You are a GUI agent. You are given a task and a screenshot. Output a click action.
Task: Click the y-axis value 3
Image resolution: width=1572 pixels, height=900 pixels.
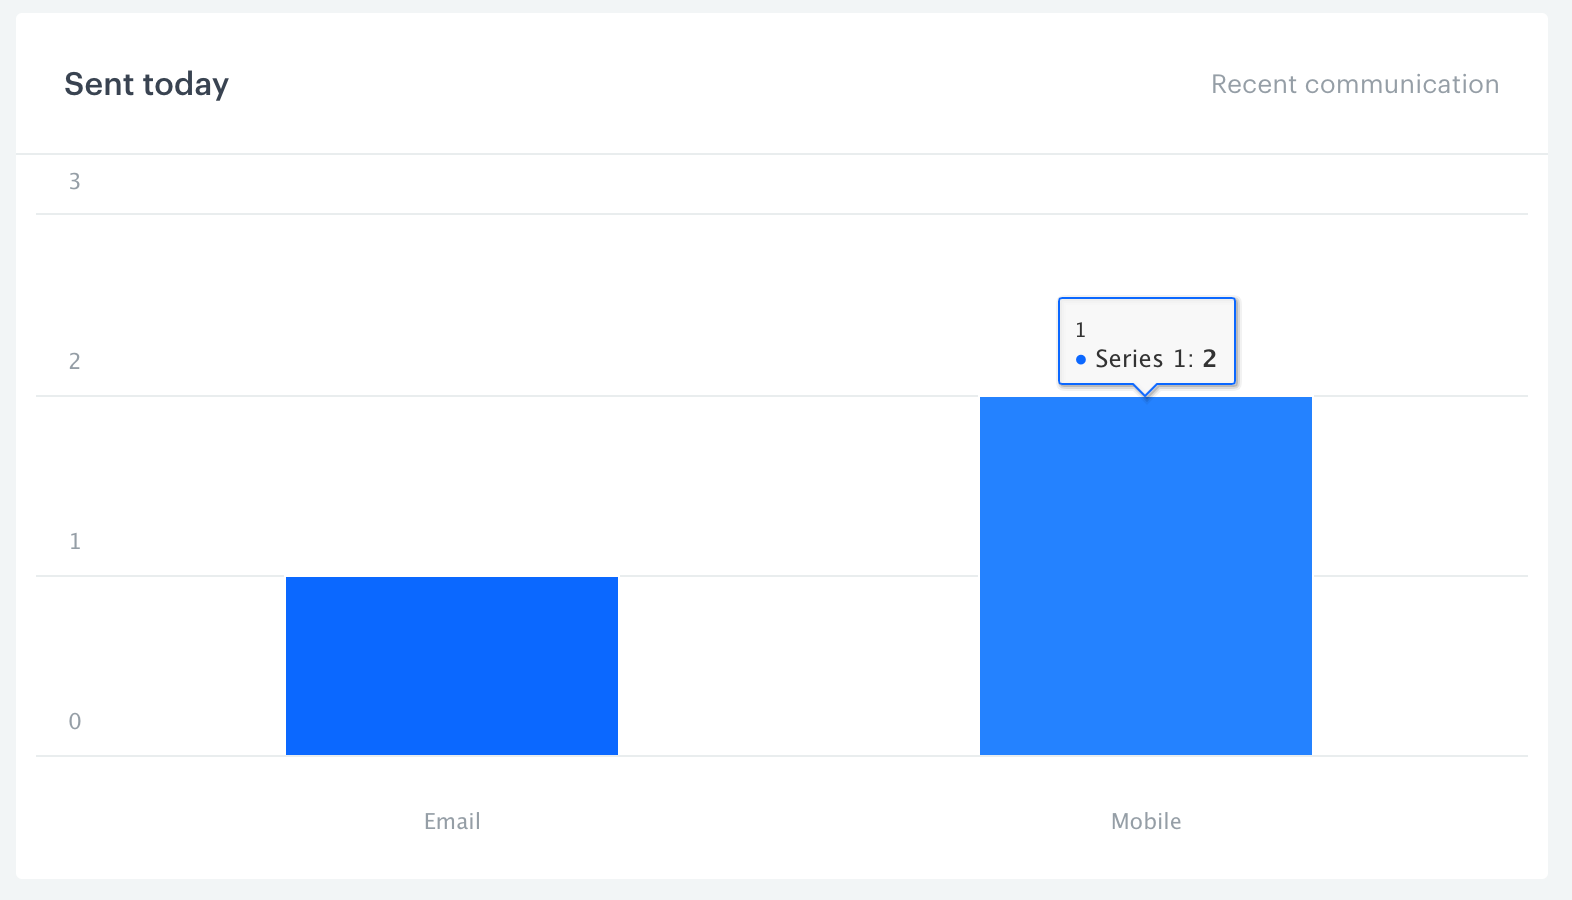coord(75,182)
